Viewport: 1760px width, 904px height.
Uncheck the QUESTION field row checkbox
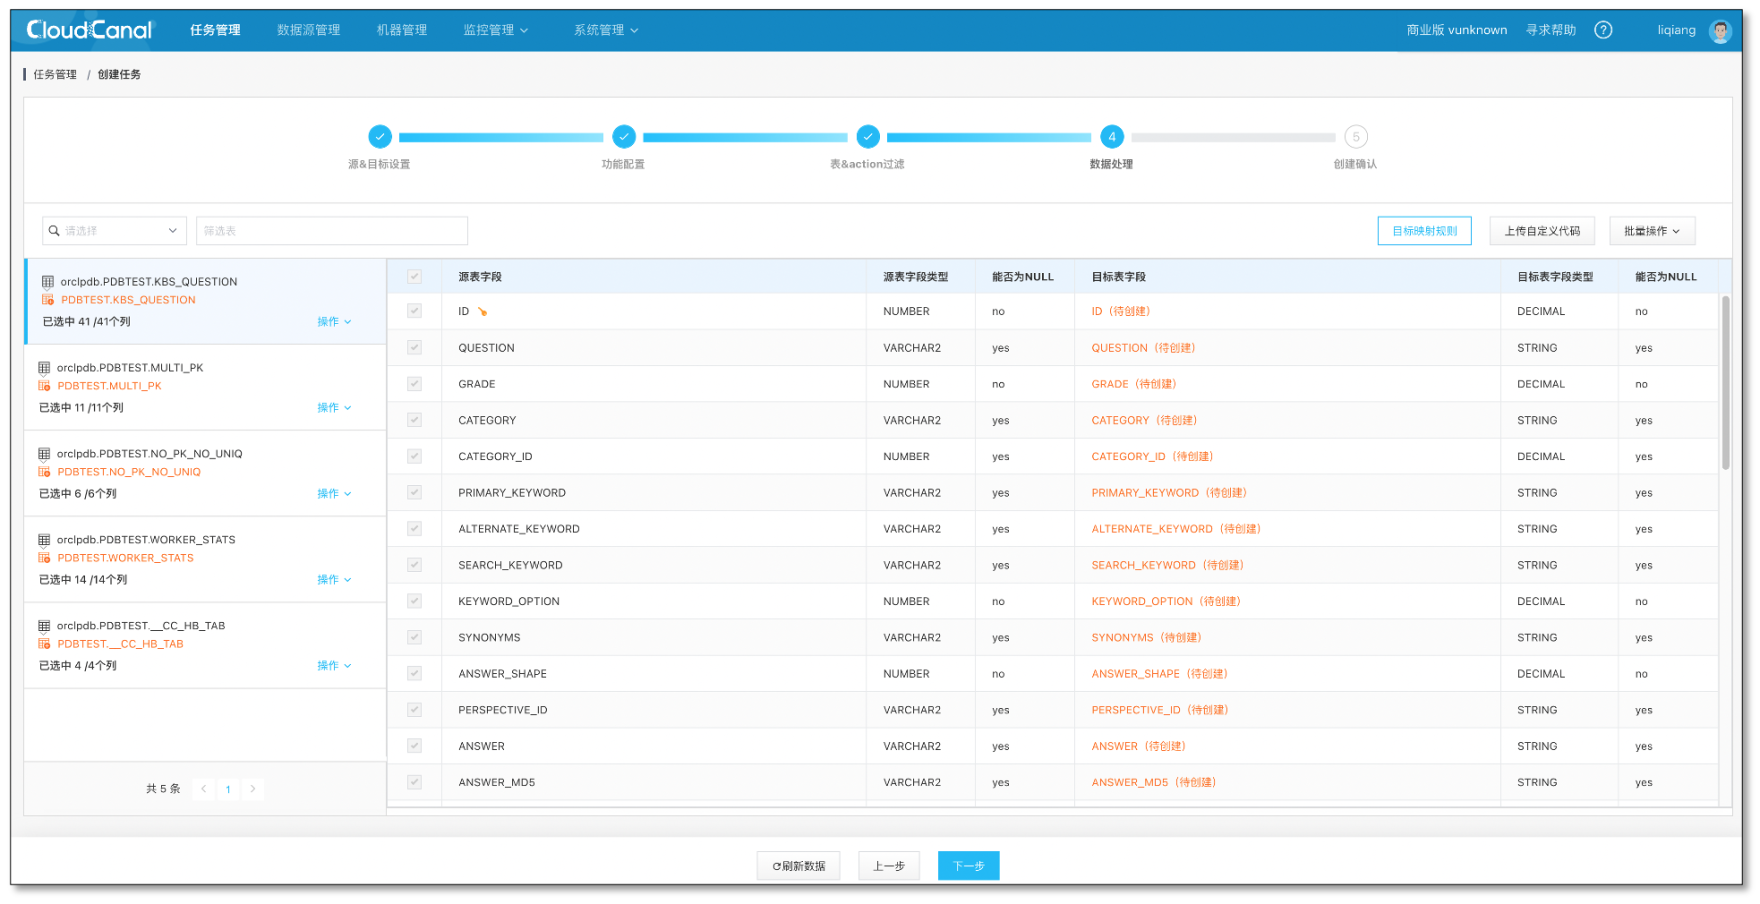pos(414,347)
